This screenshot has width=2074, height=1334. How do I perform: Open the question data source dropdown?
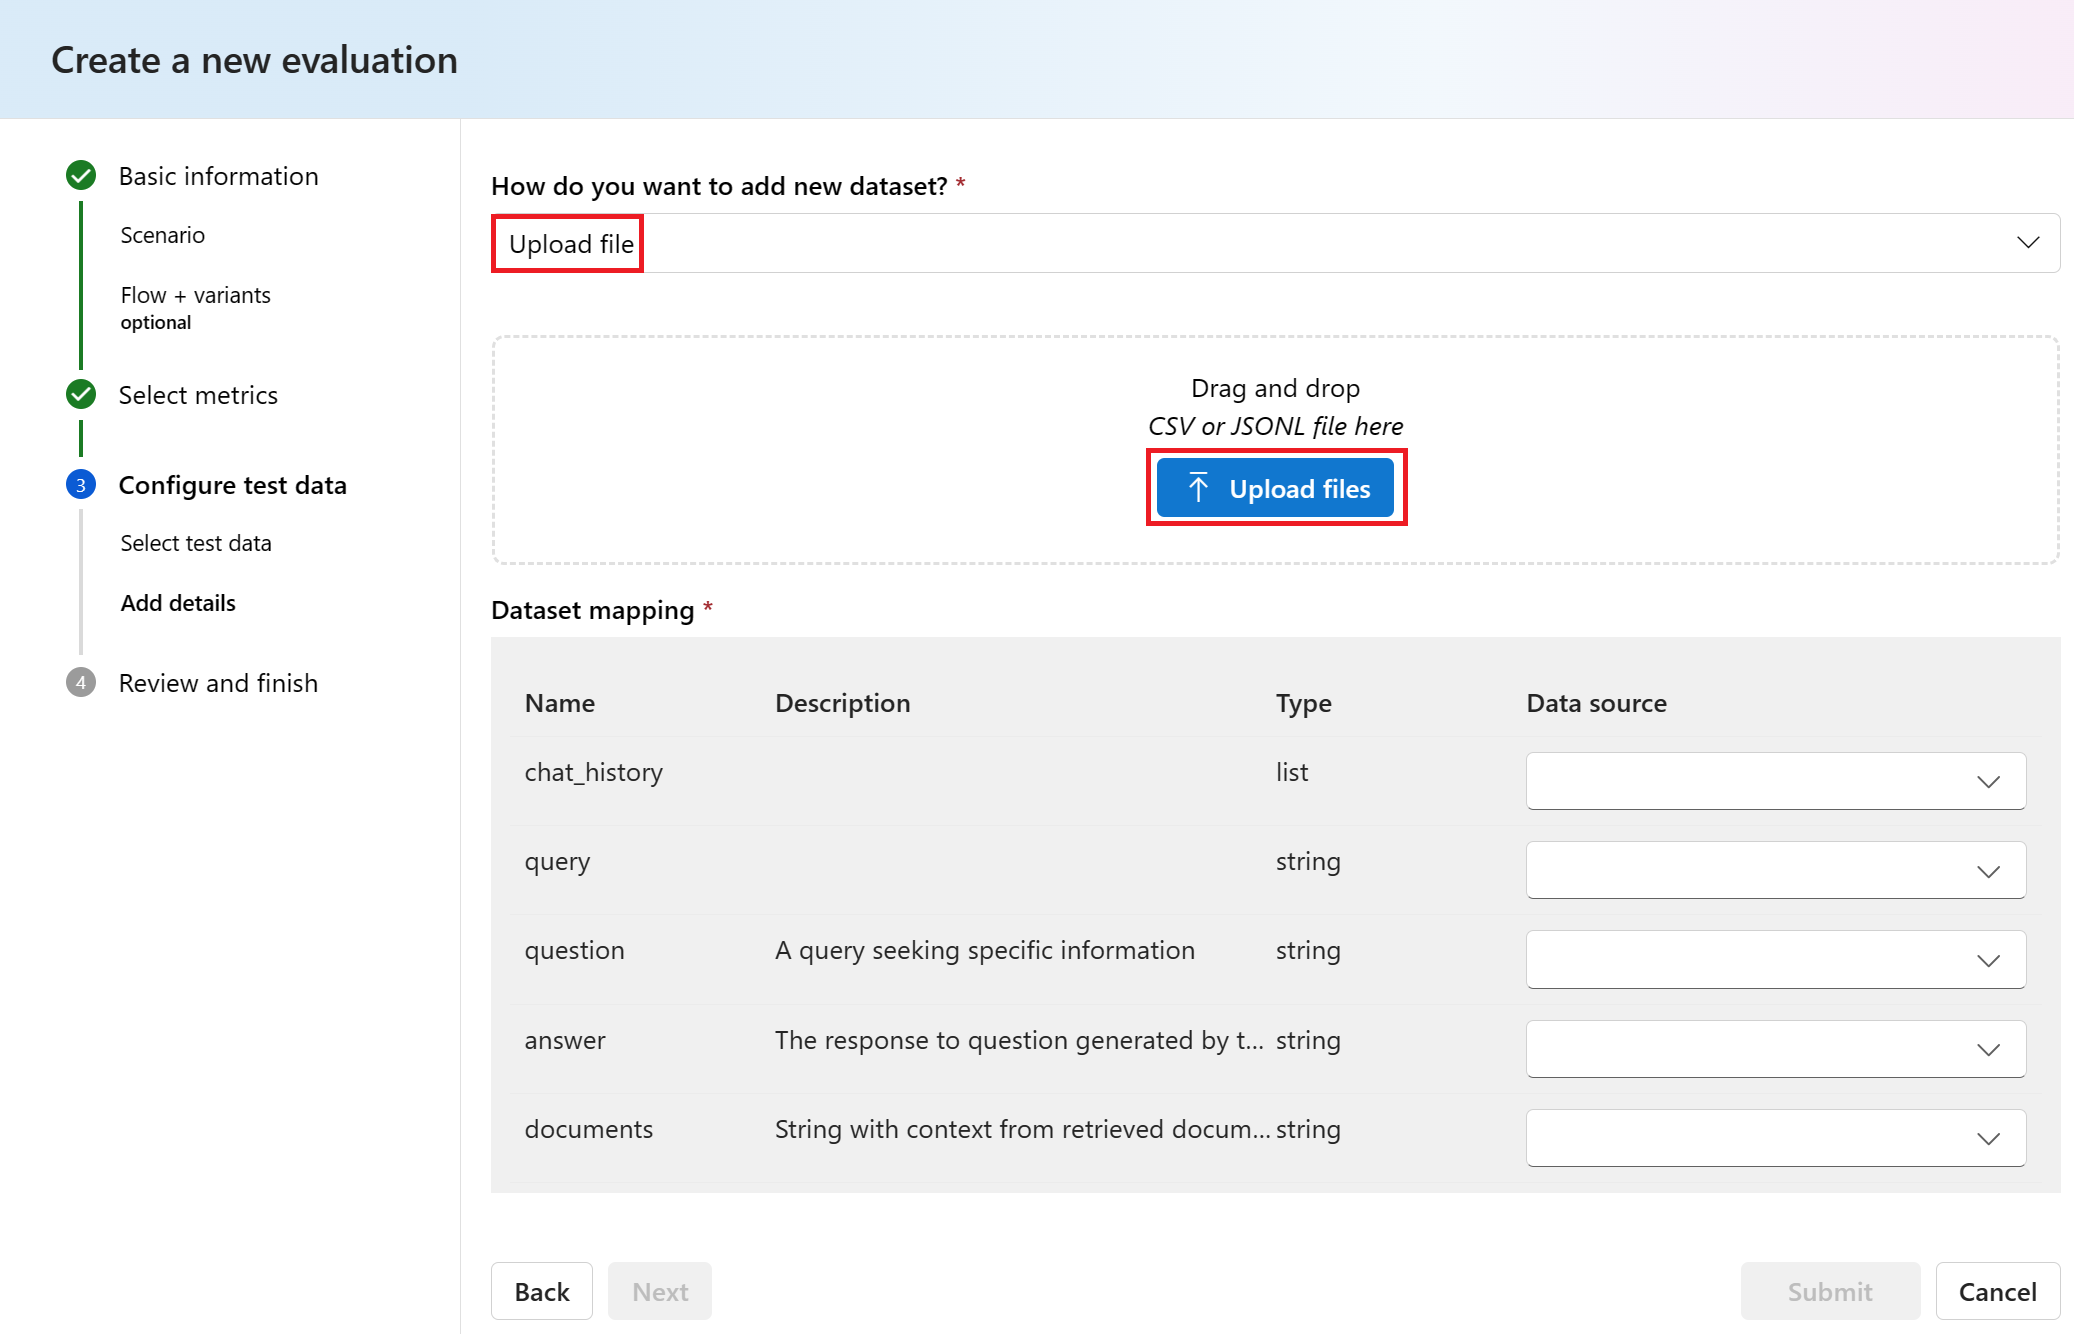(x=1775, y=960)
